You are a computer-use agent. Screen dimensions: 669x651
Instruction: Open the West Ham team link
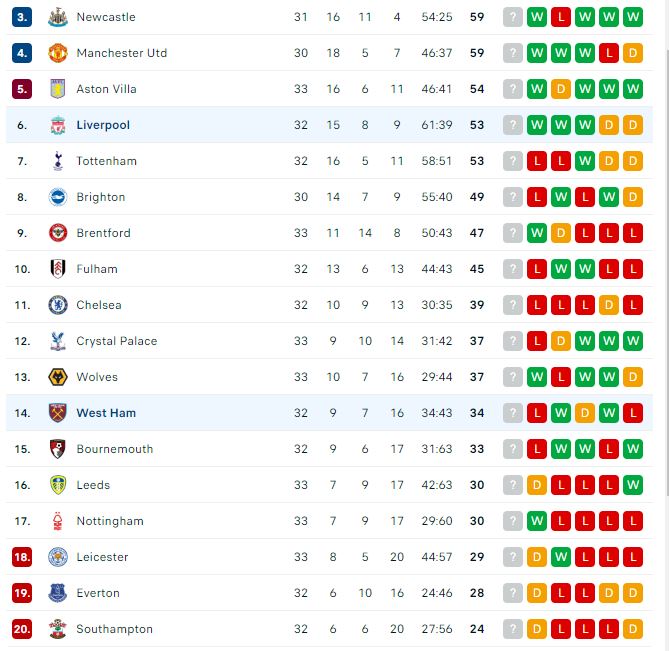tap(106, 413)
